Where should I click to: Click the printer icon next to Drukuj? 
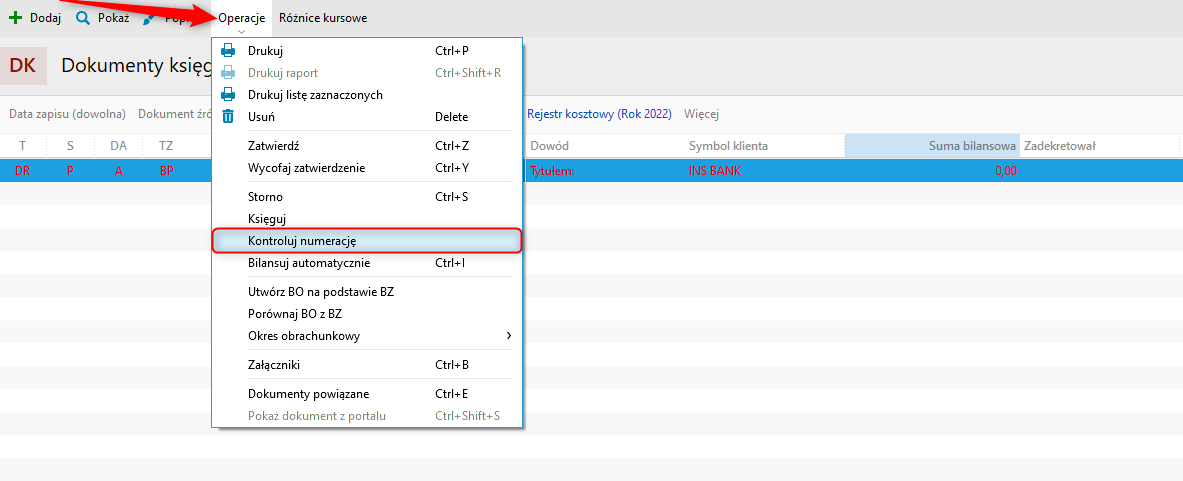(228, 50)
